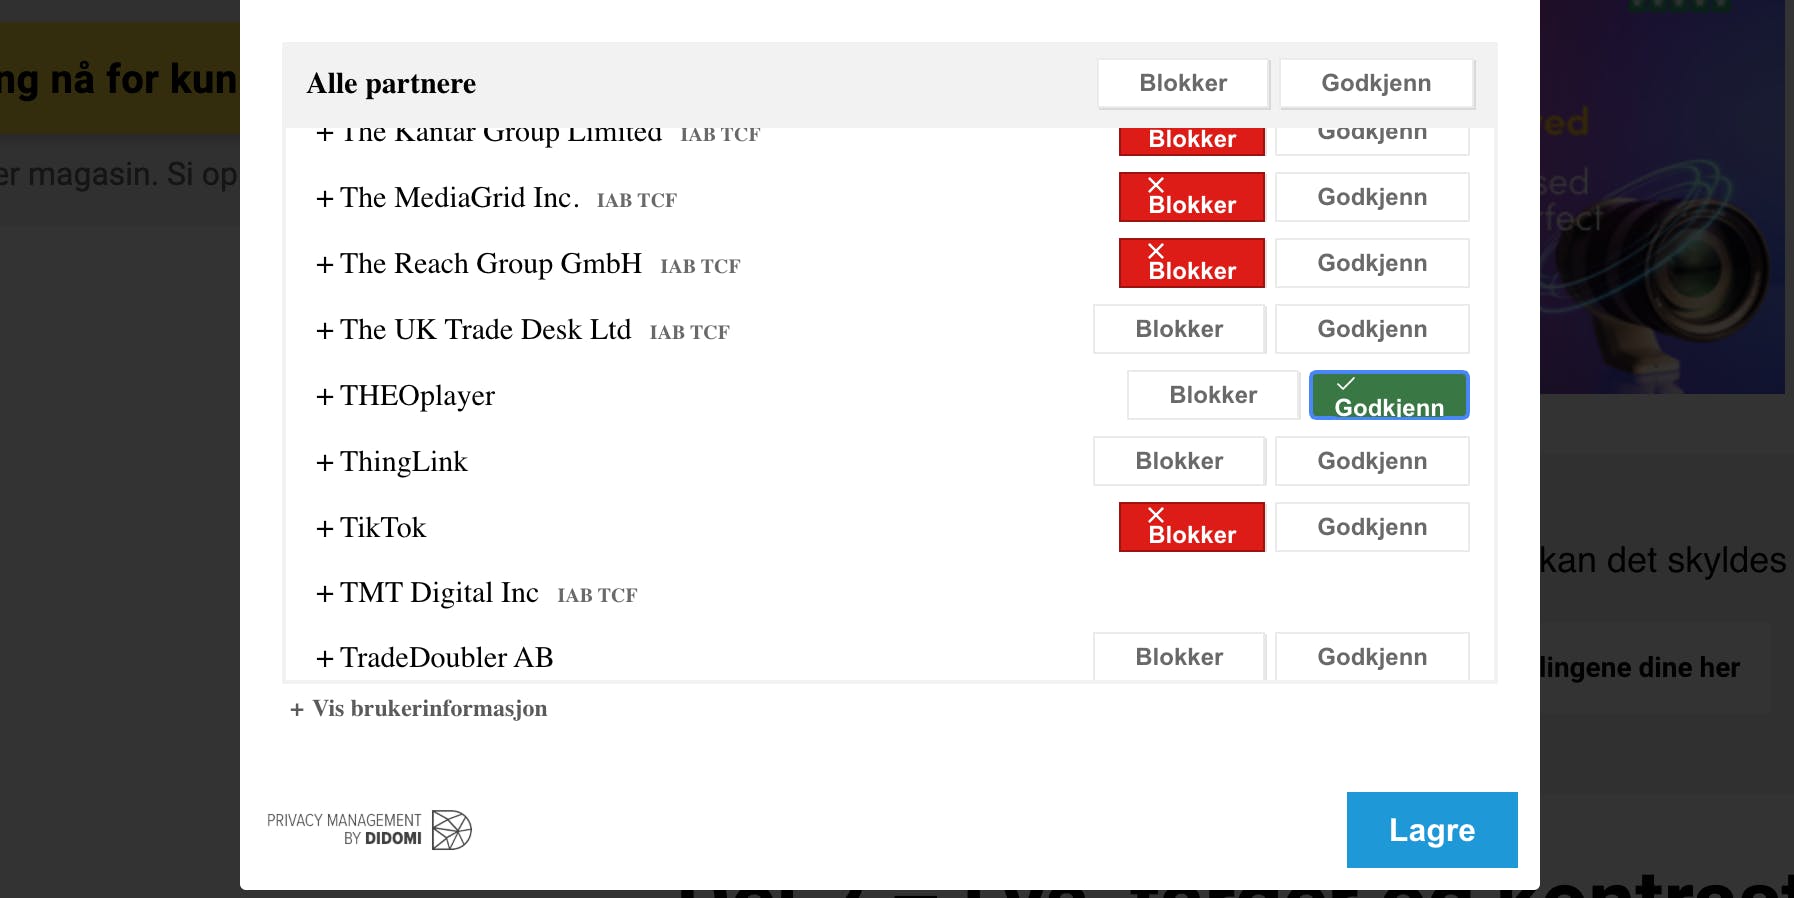Viewport: 1794px width, 898px height.
Task: Toggle Blokker for The Reach Group GmbH
Action: [1192, 263]
